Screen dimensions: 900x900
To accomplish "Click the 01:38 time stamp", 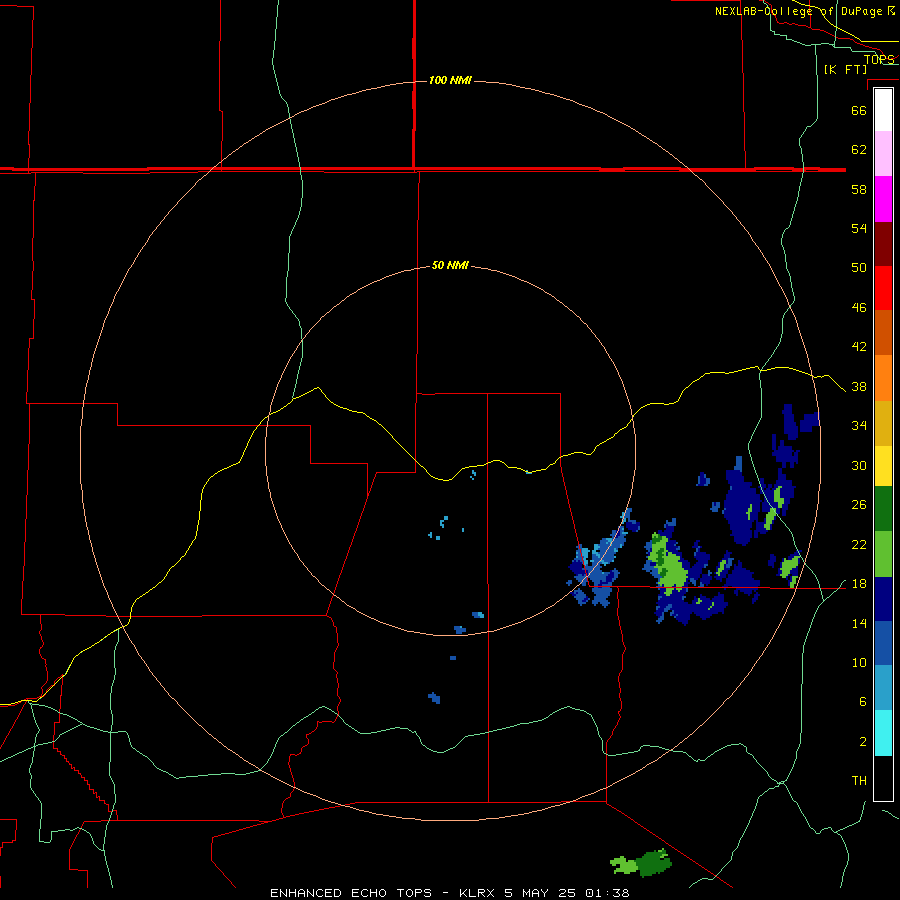I will 607,893.
